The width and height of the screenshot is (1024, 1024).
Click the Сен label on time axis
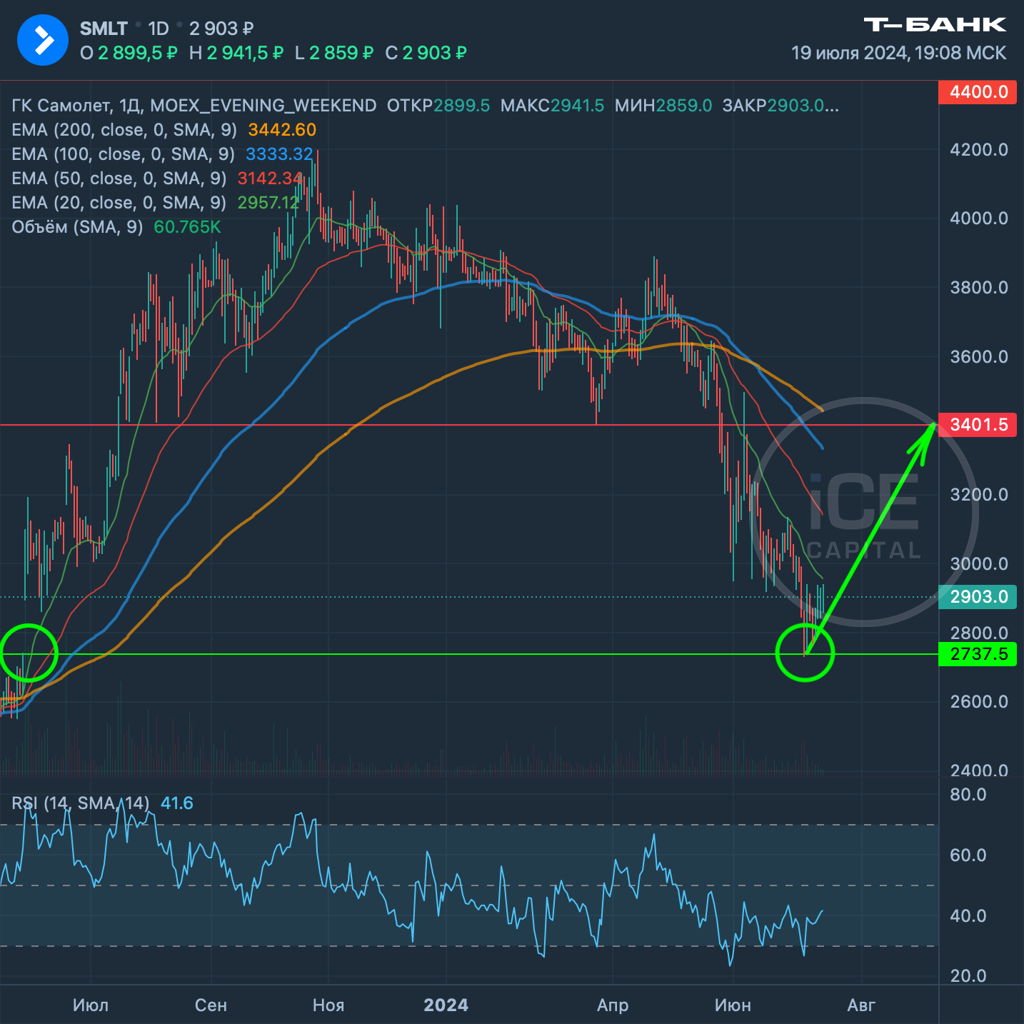(211, 1004)
